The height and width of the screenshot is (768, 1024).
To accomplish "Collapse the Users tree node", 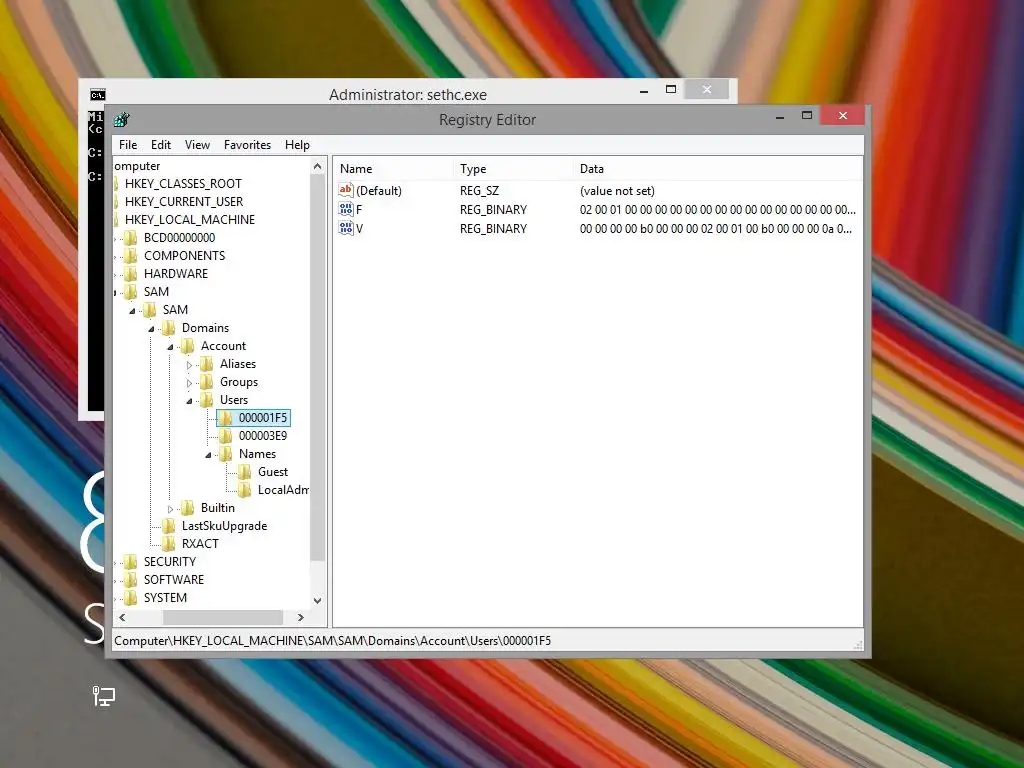I will click(189, 401).
